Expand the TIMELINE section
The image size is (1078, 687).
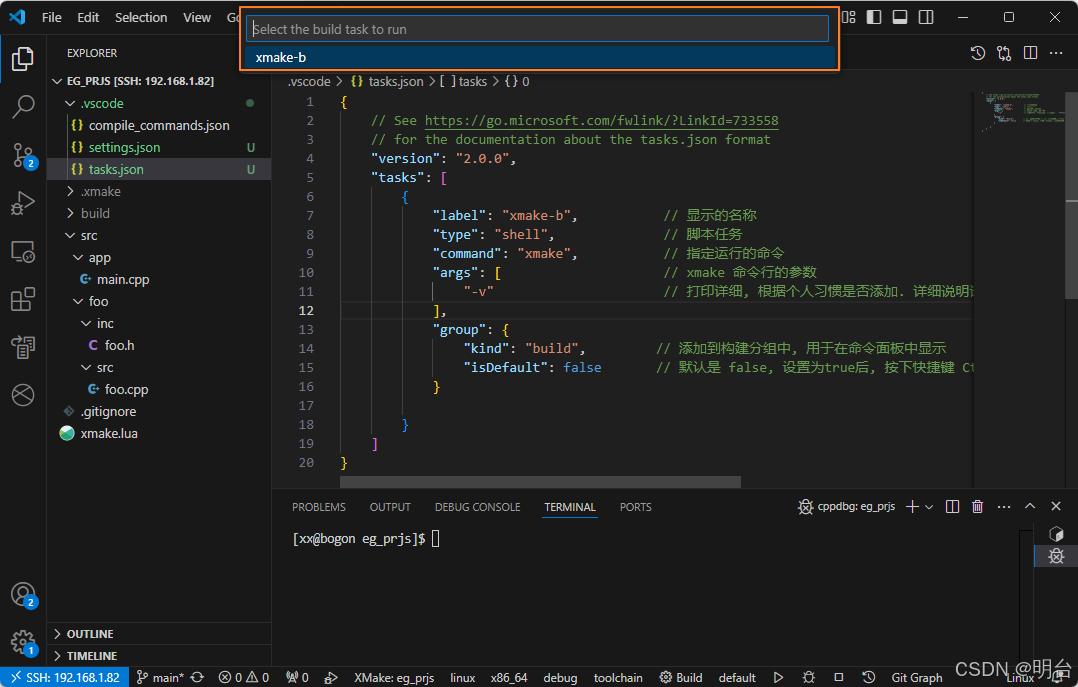coord(159,655)
